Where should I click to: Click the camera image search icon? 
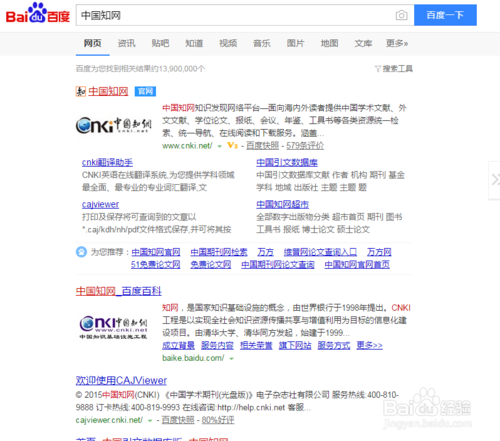tap(401, 15)
